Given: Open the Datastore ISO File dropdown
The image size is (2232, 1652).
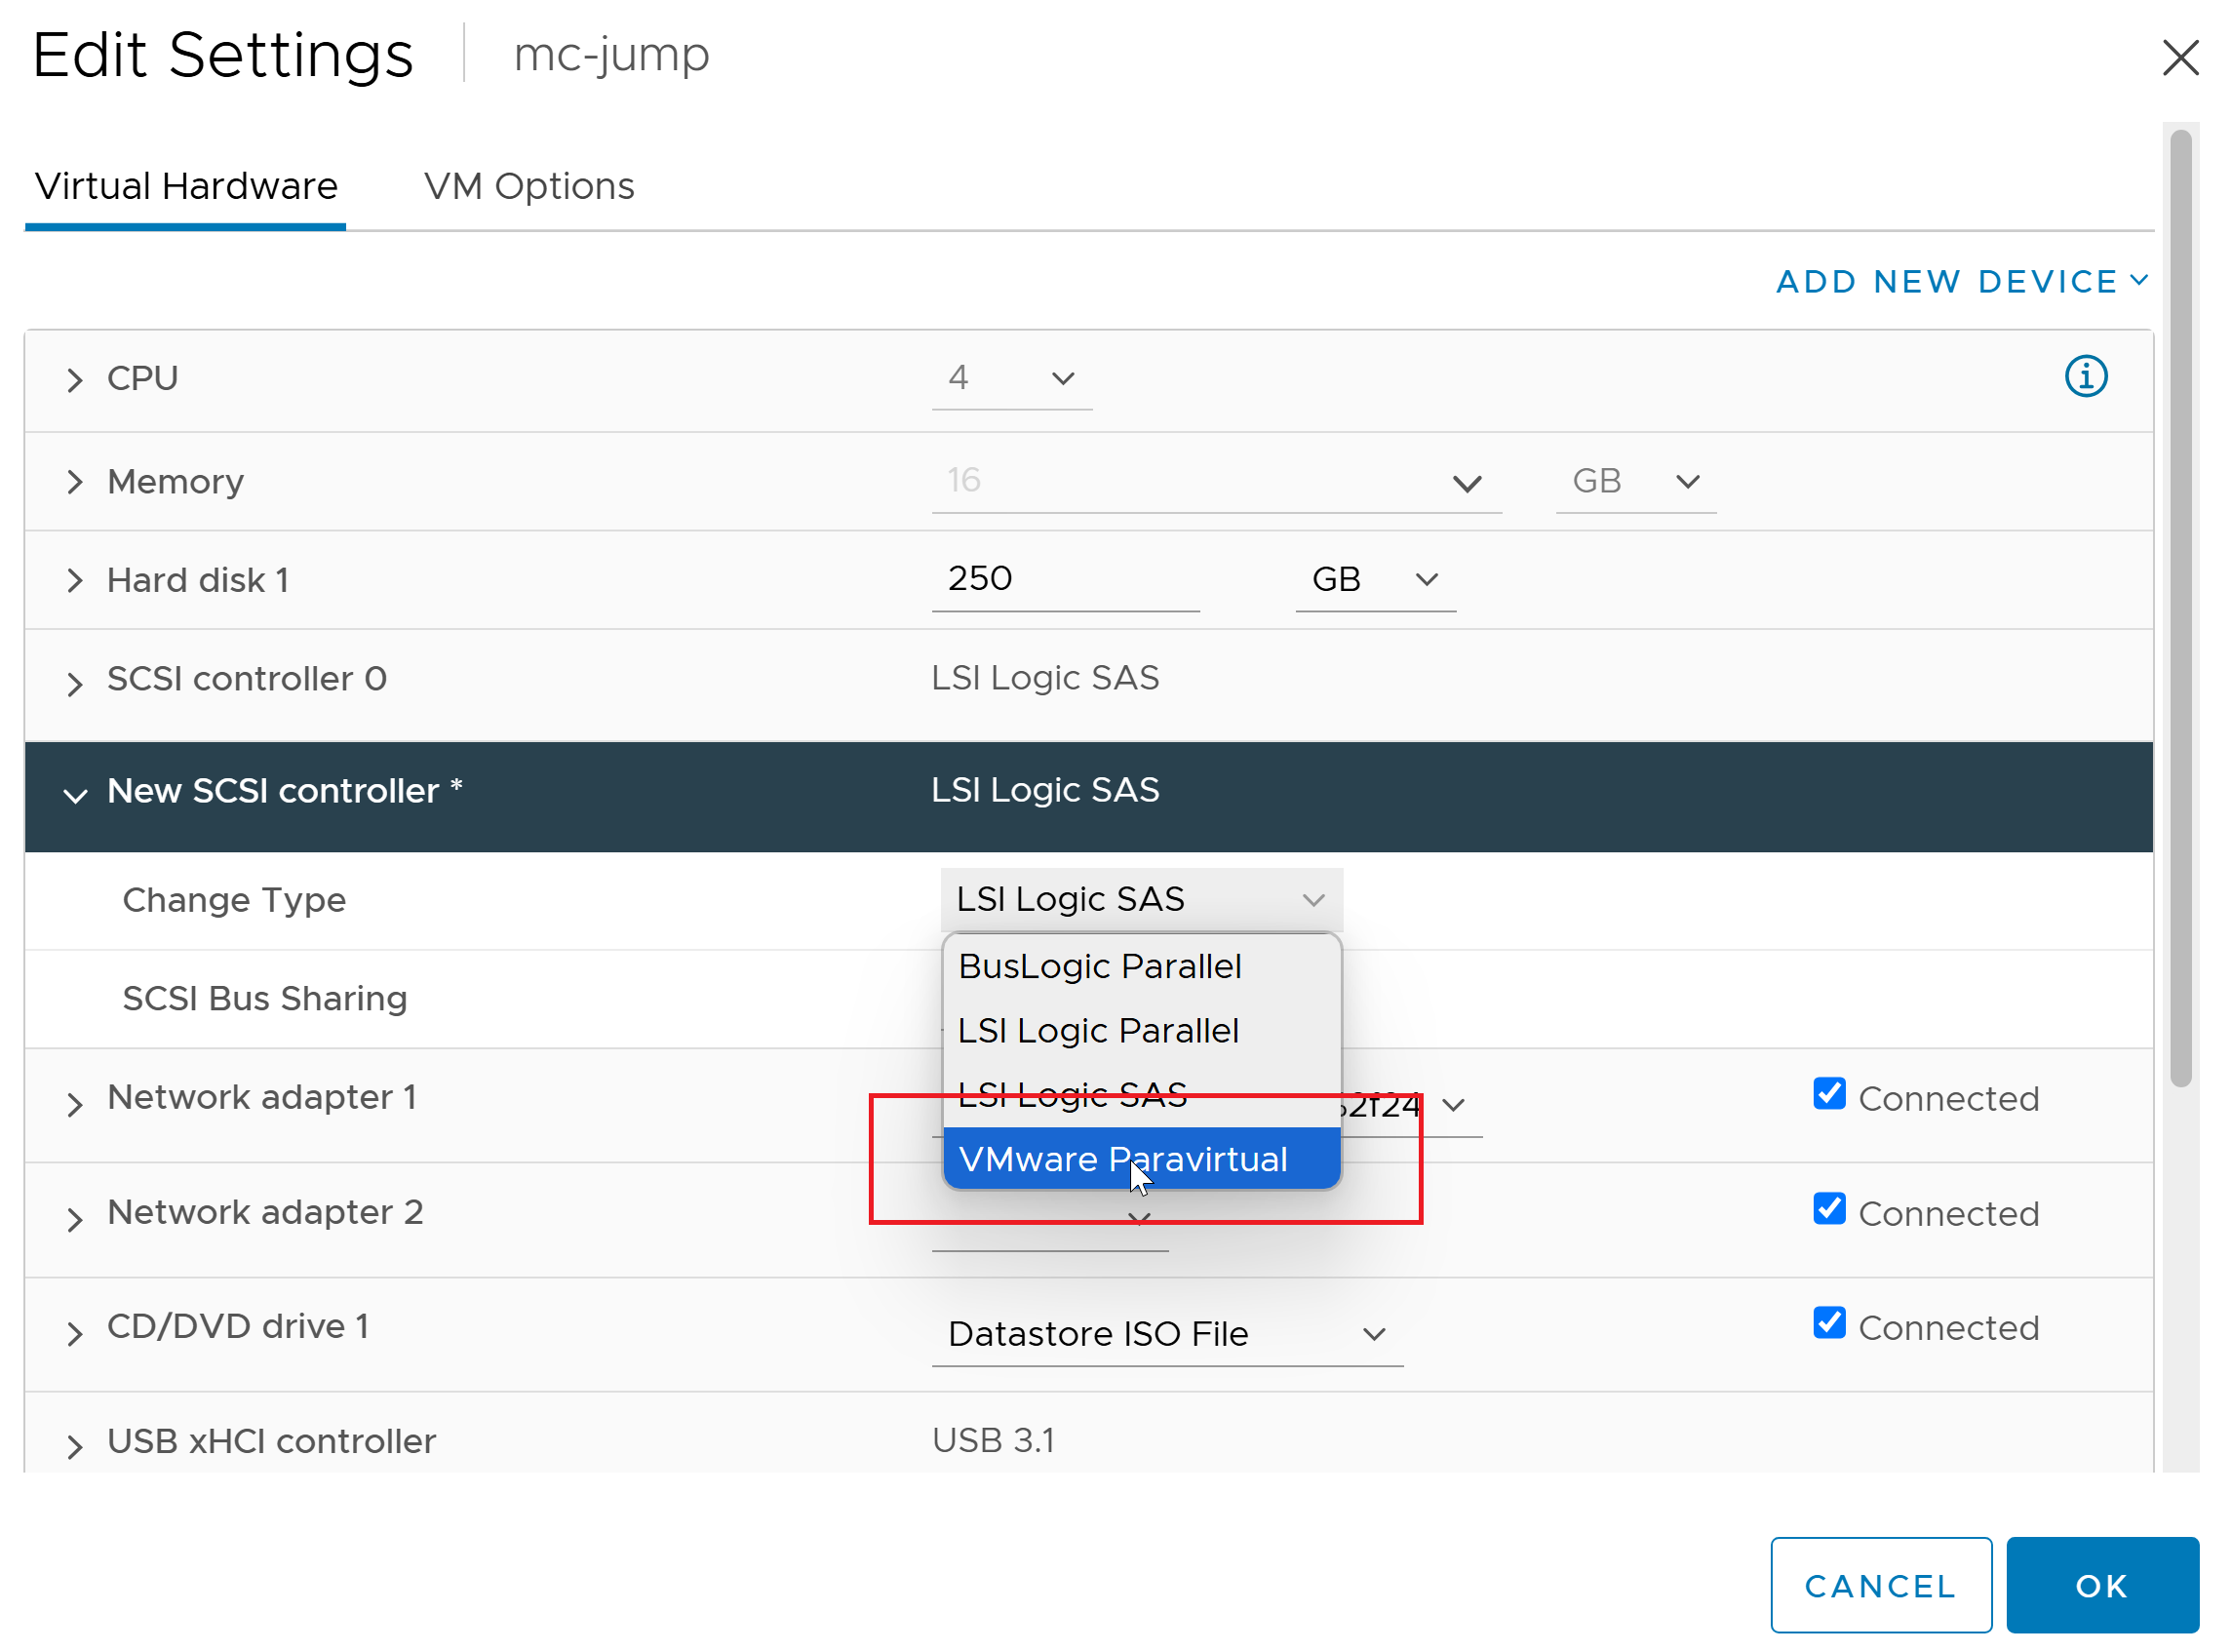Looking at the screenshot, I should pos(1167,1334).
